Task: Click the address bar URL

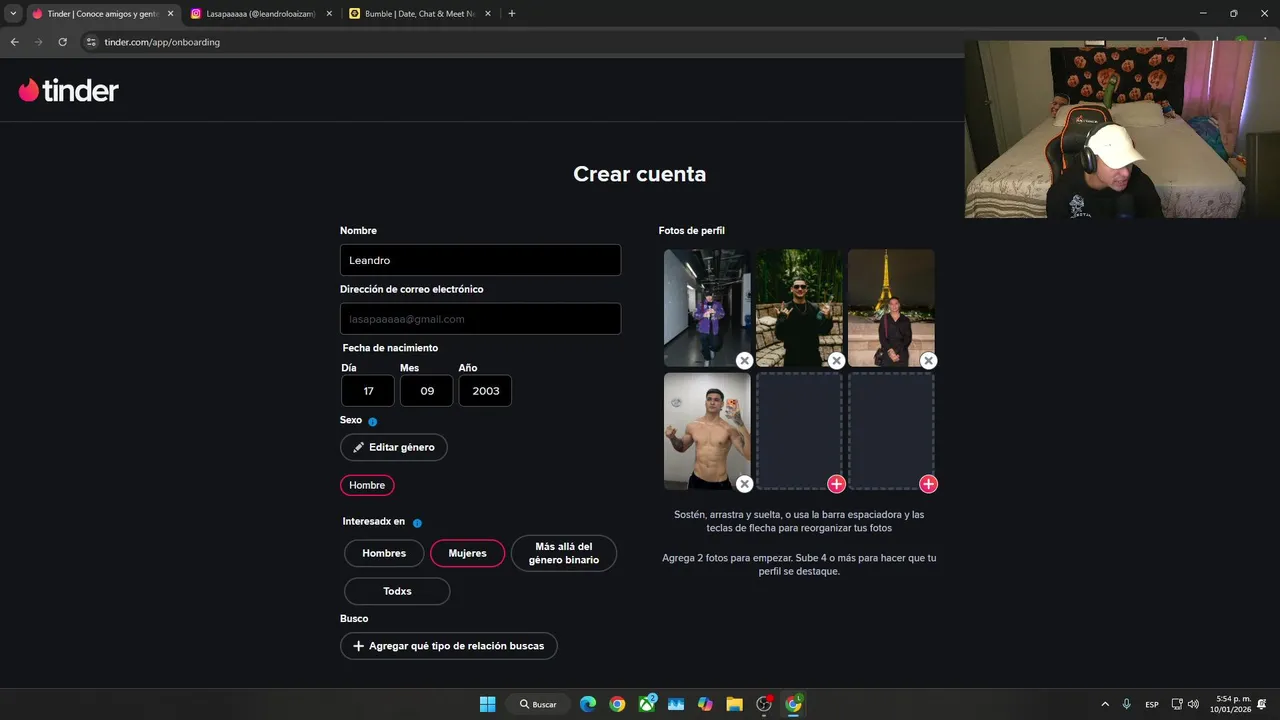Action: 162,42
